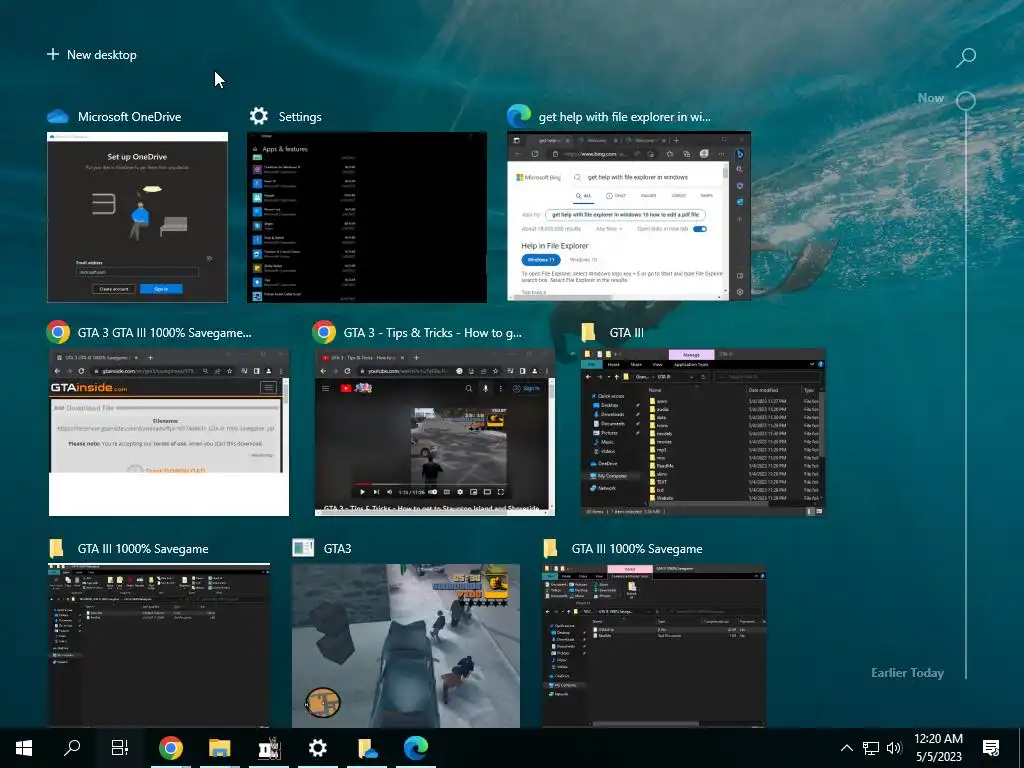This screenshot has width=1024, height=768.
Task: Open Chrome GTA 3 Tips & Tricks window
Action: coord(435,432)
